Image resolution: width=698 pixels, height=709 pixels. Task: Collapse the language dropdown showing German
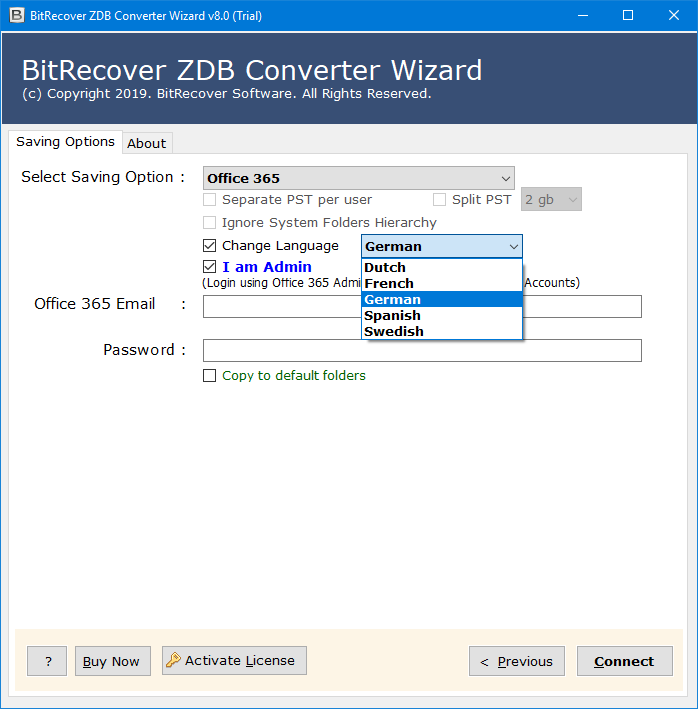[513, 247]
